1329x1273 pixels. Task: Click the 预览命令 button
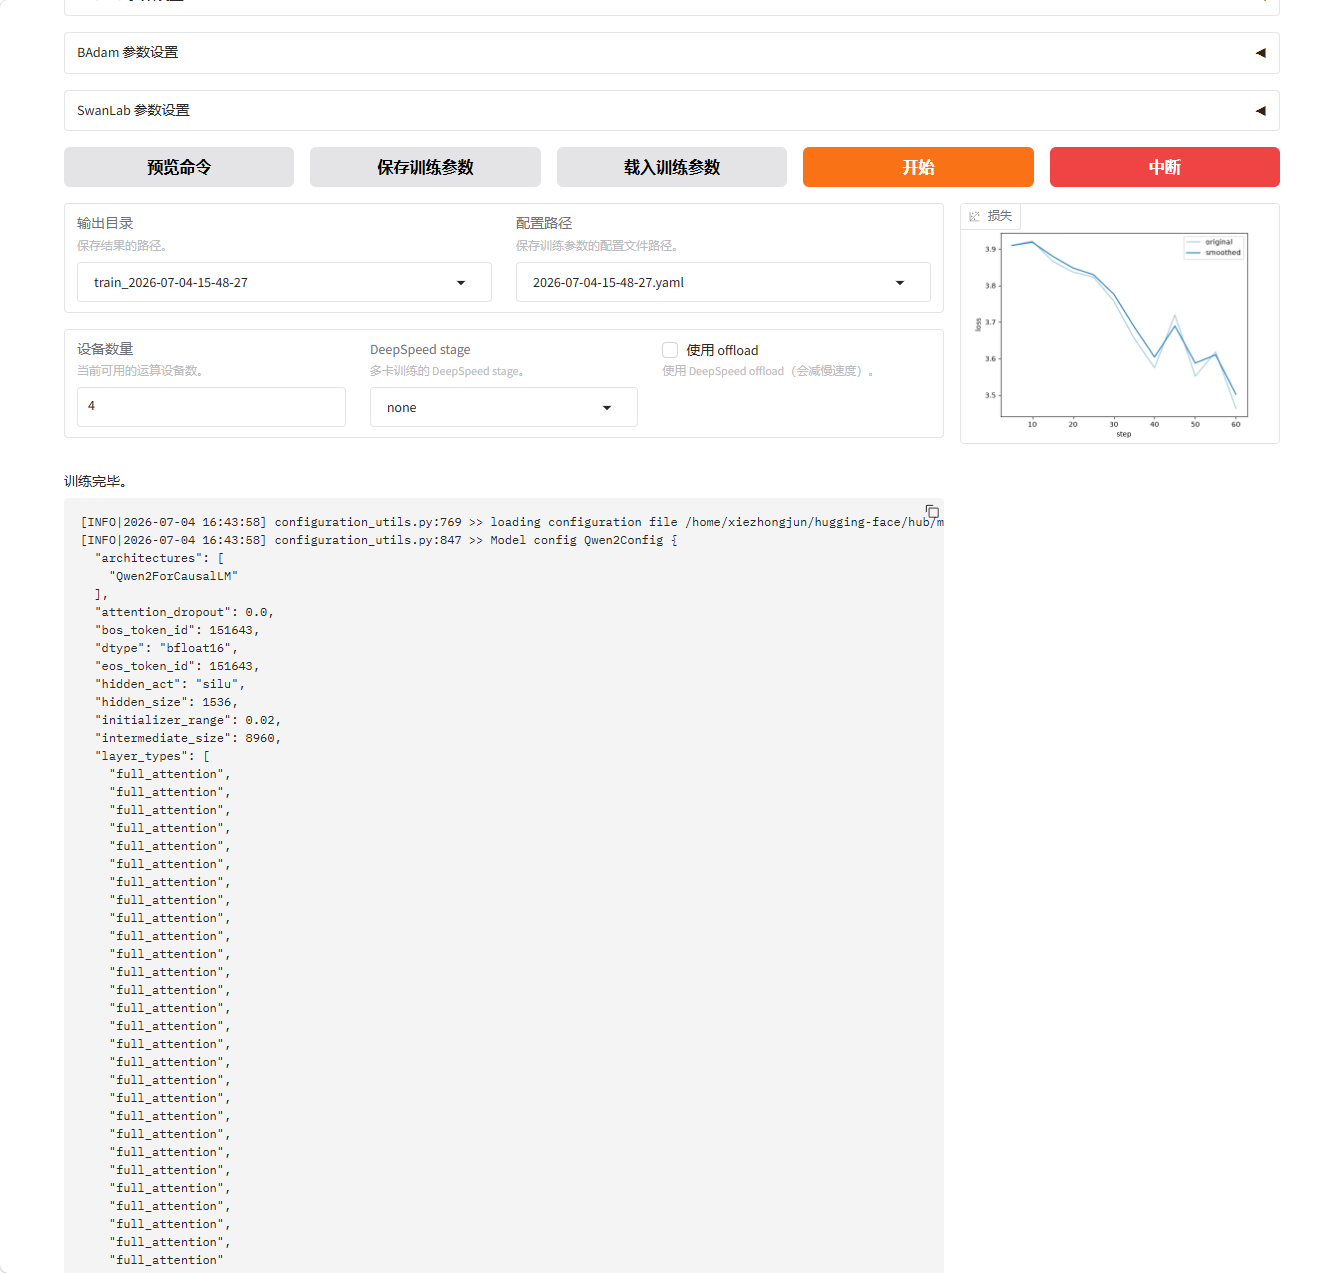pyautogui.click(x=179, y=167)
